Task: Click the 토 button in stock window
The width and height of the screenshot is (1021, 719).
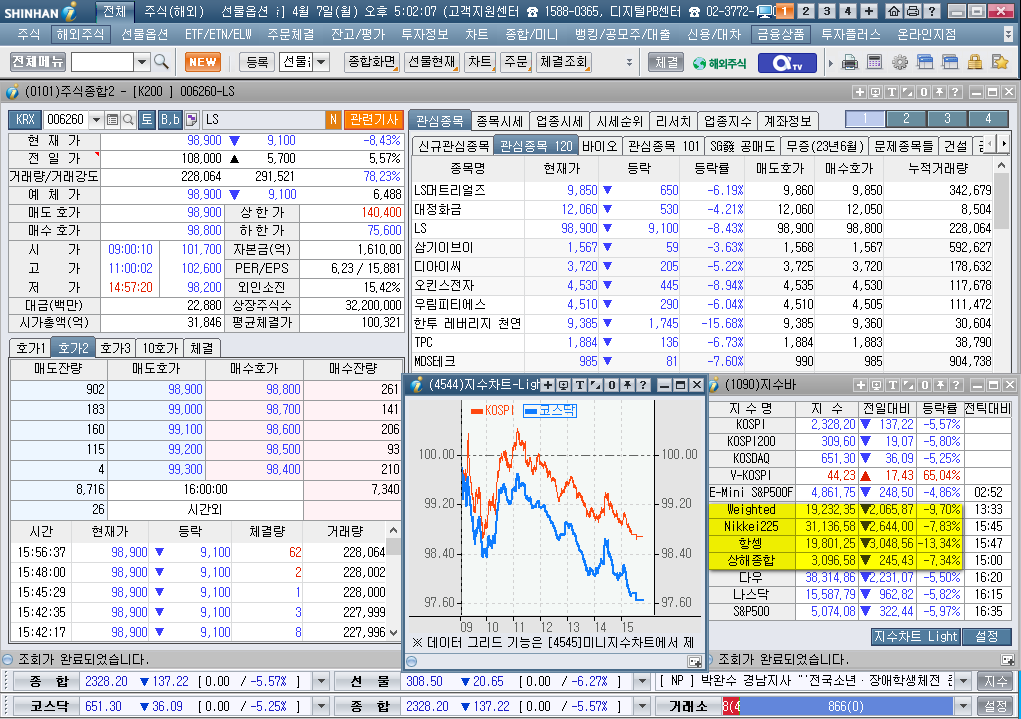Action: click(x=147, y=120)
